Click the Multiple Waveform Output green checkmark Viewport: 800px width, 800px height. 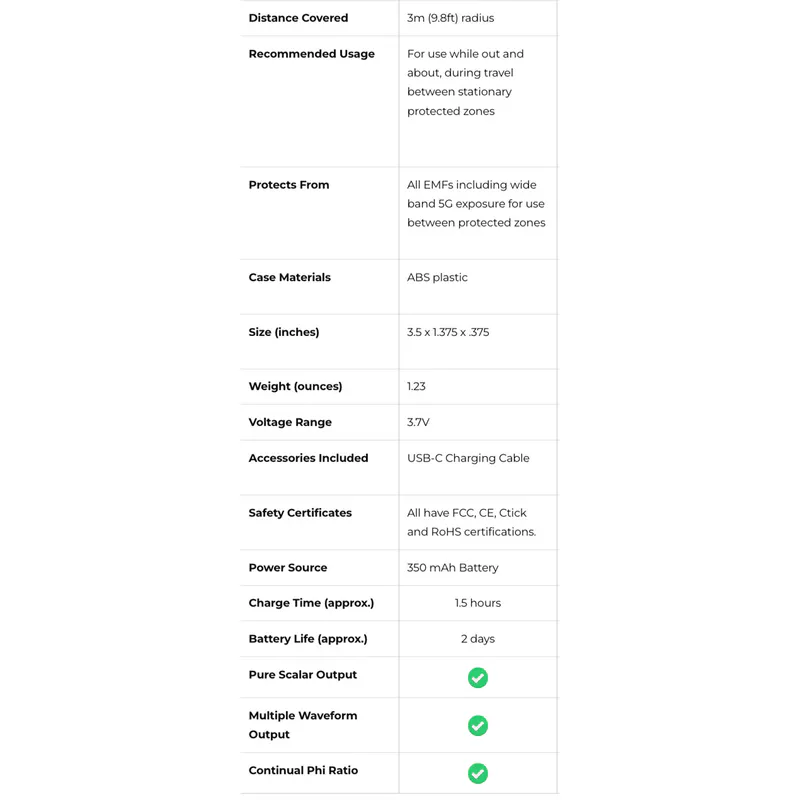pos(478,726)
